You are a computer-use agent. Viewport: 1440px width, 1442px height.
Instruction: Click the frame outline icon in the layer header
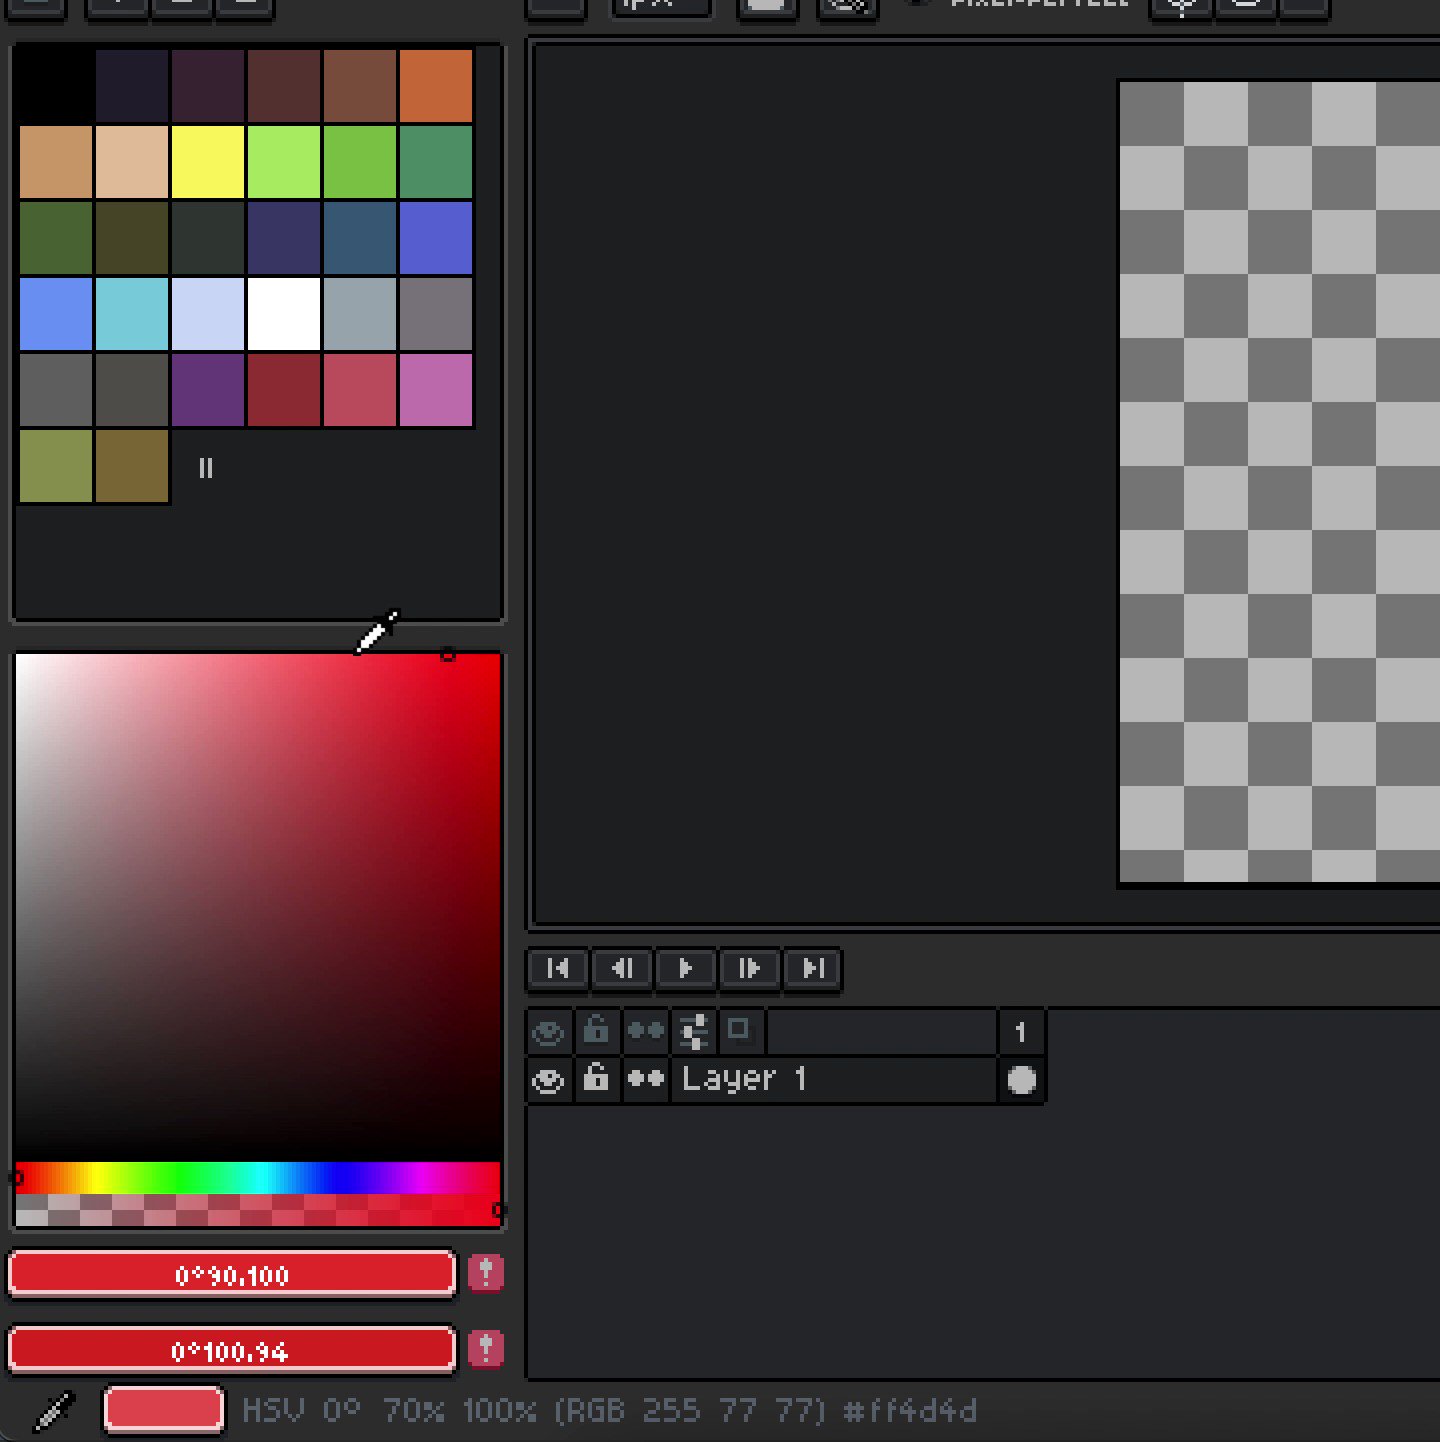click(741, 1031)
